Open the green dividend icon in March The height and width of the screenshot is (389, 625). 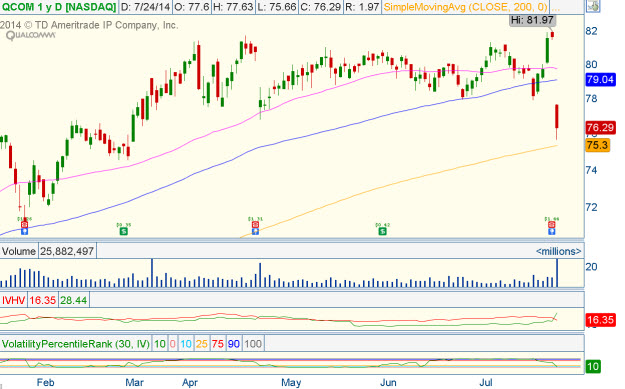124,231
